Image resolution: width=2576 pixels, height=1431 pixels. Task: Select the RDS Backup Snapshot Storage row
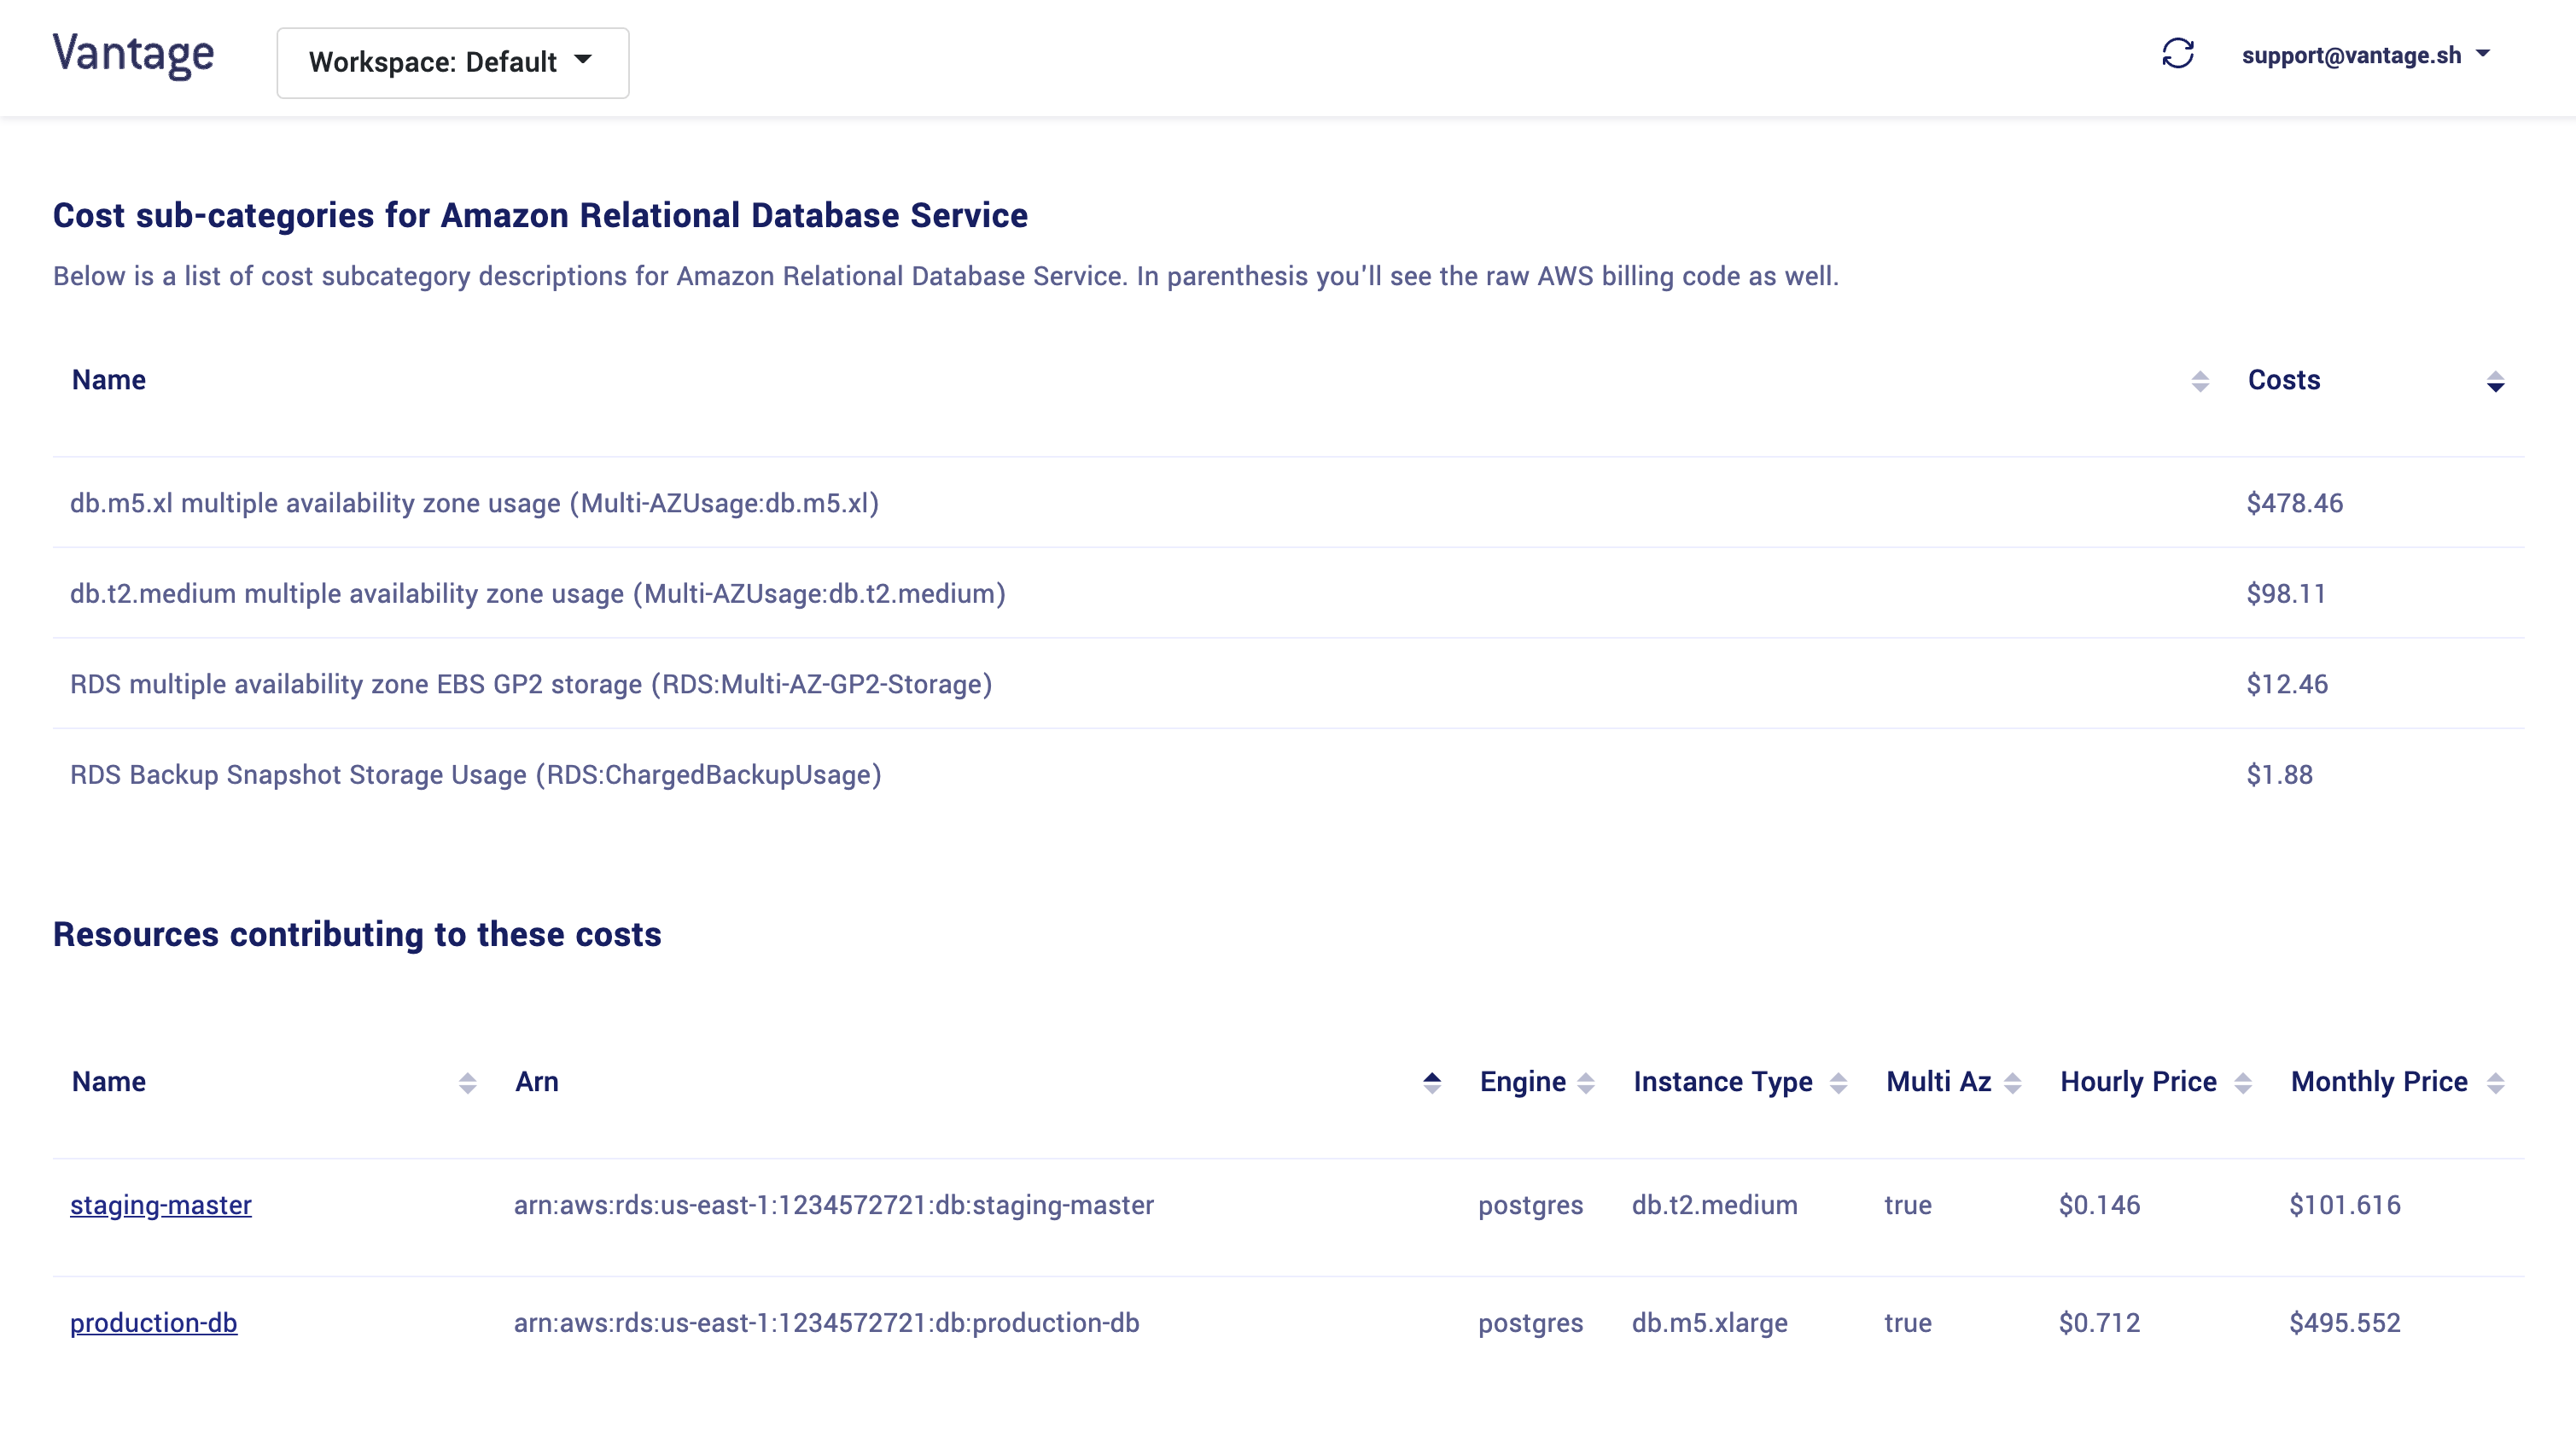pos(475,775)
